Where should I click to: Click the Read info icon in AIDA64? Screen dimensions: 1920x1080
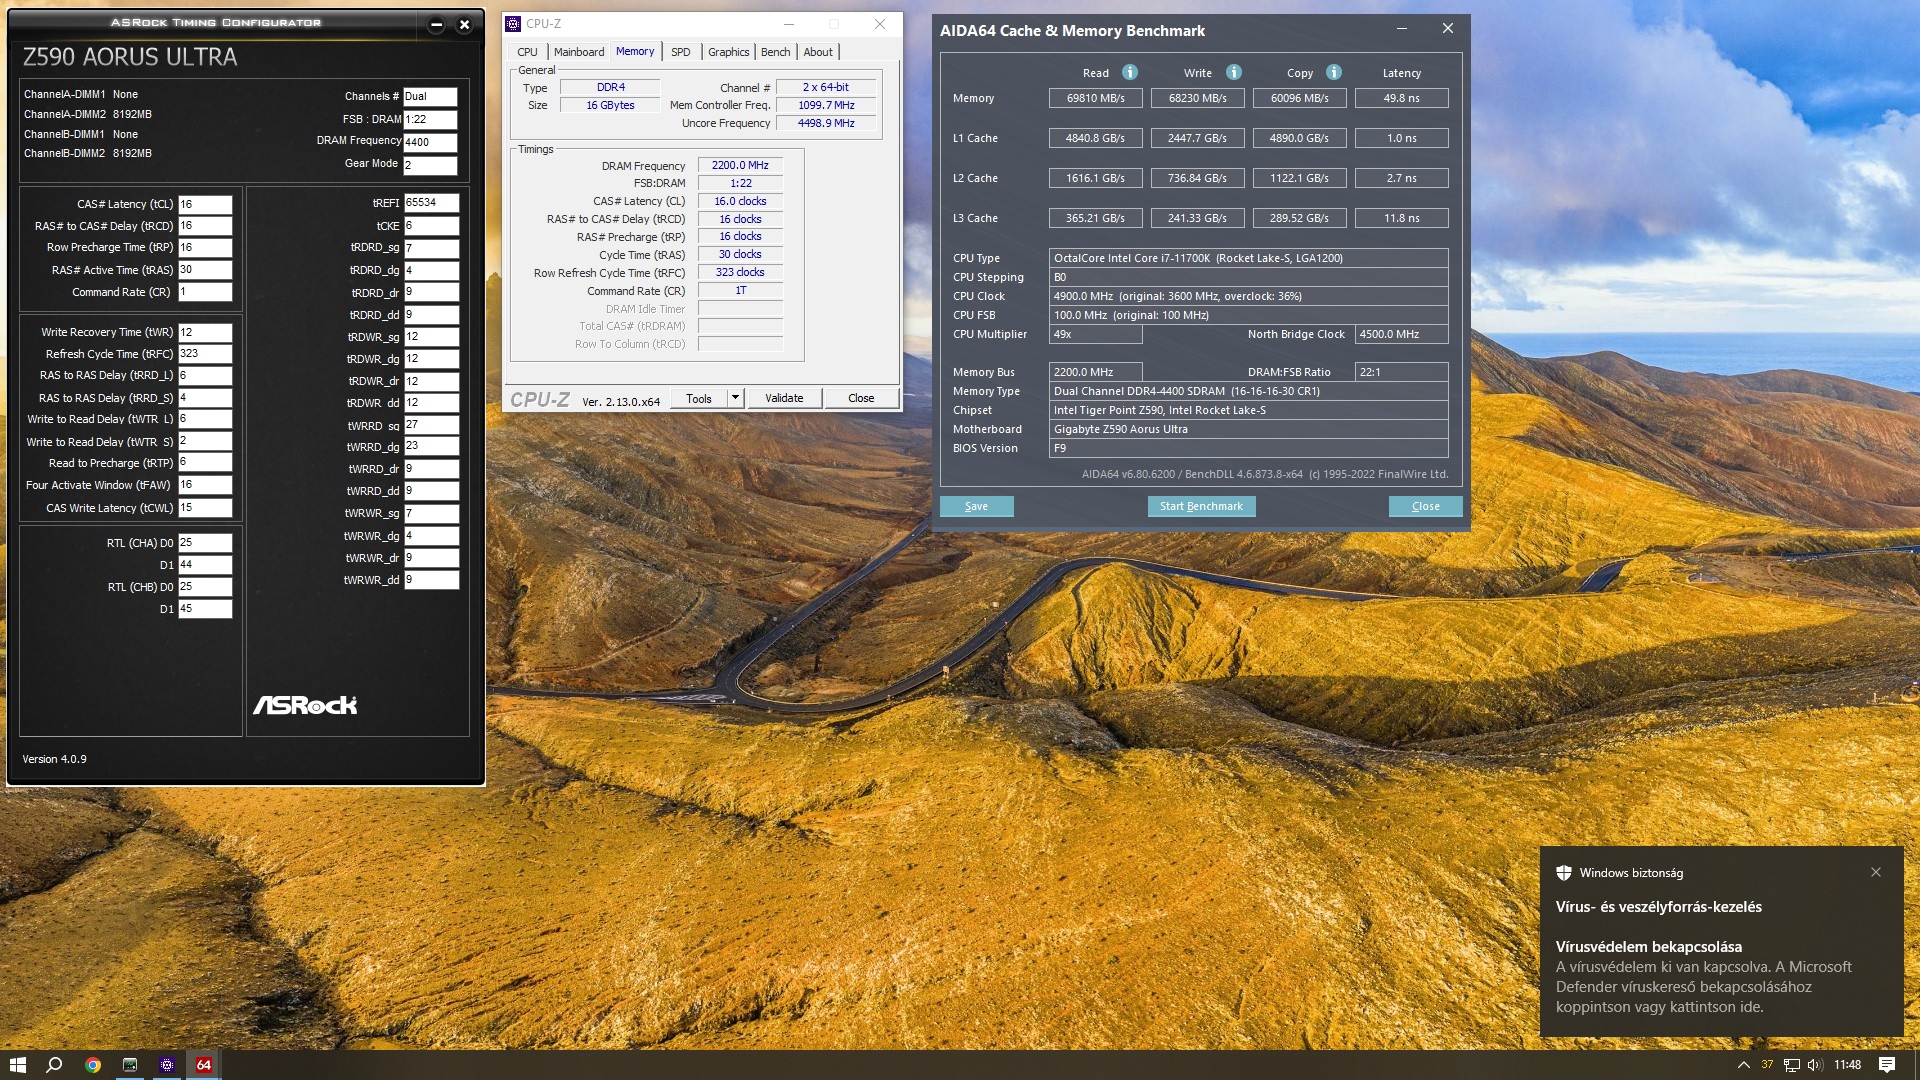(x=1130, y=72)
